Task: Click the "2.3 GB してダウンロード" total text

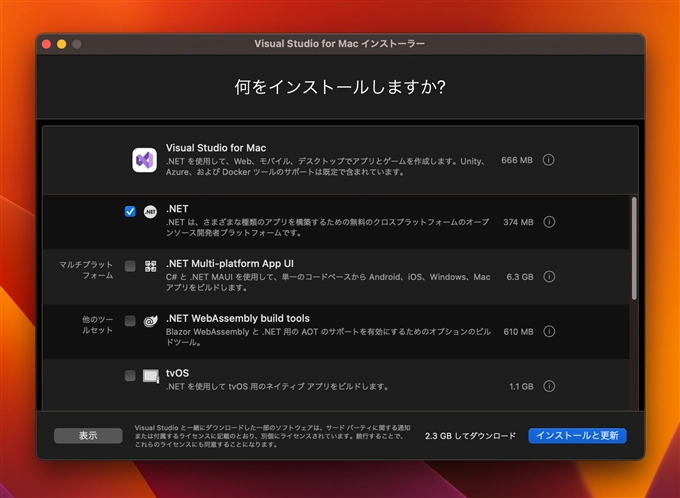Action: (x=471, y=436)
